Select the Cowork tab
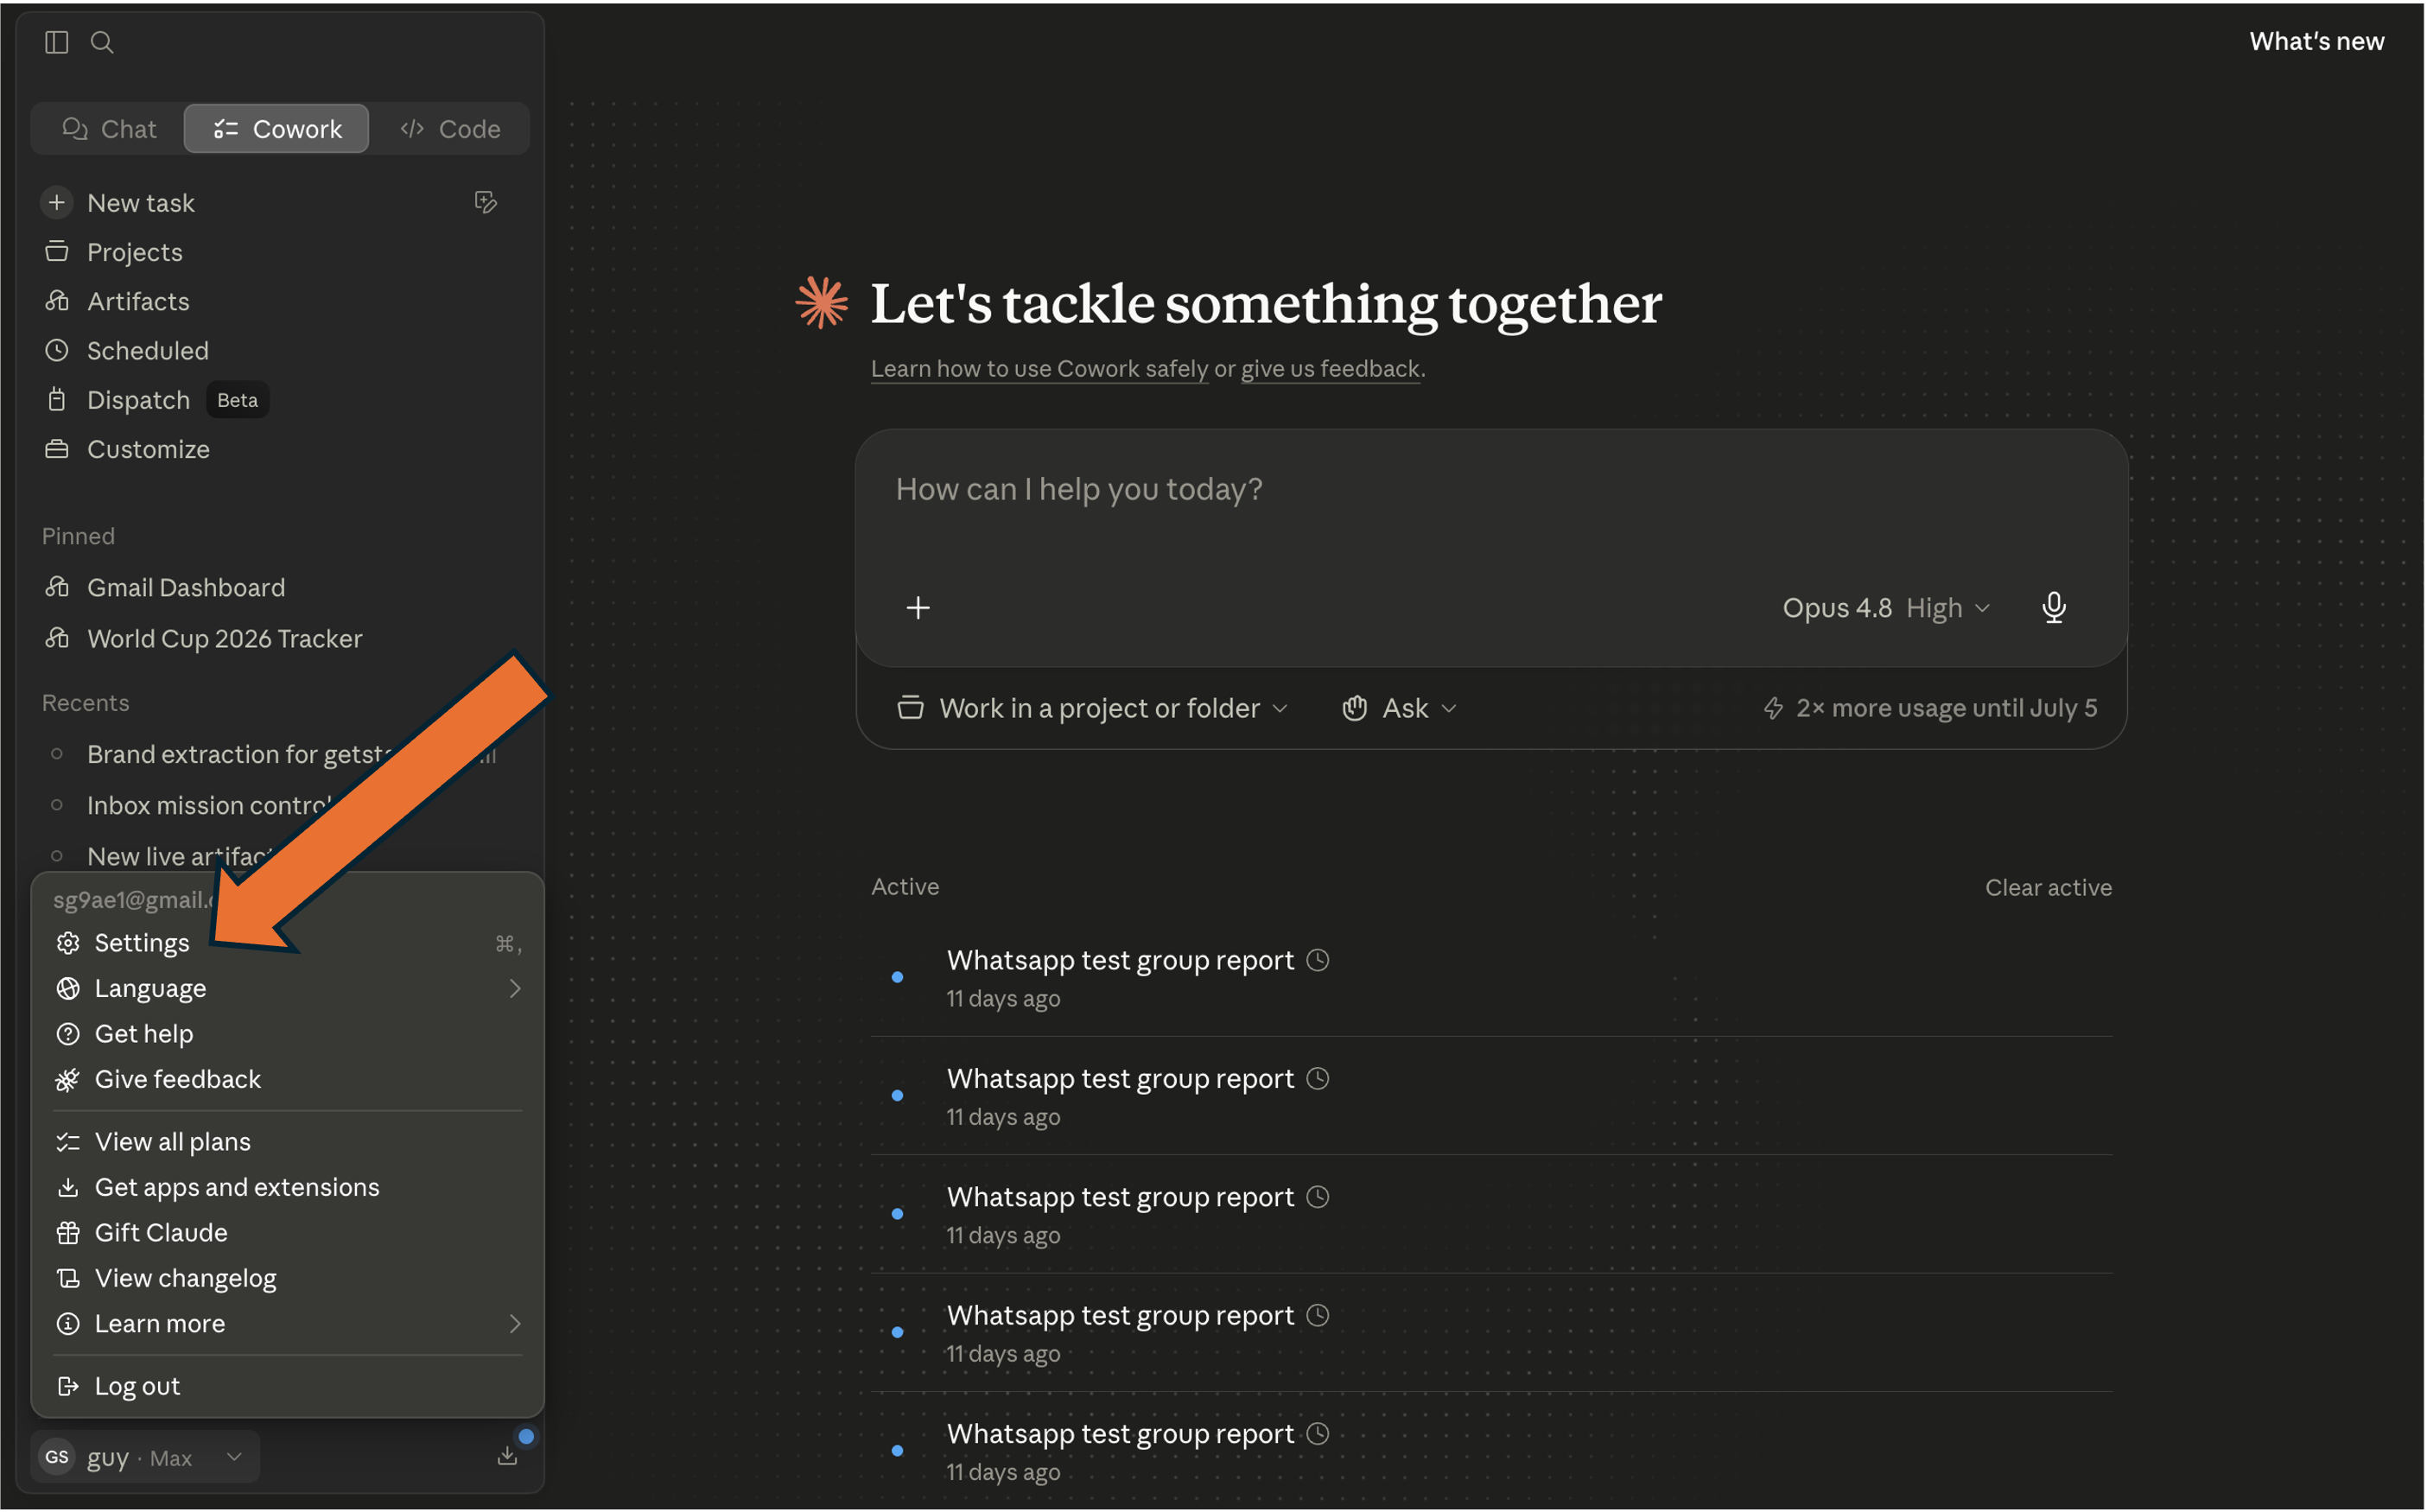This screenshot has width=2427, height=1512. [277, 129]
